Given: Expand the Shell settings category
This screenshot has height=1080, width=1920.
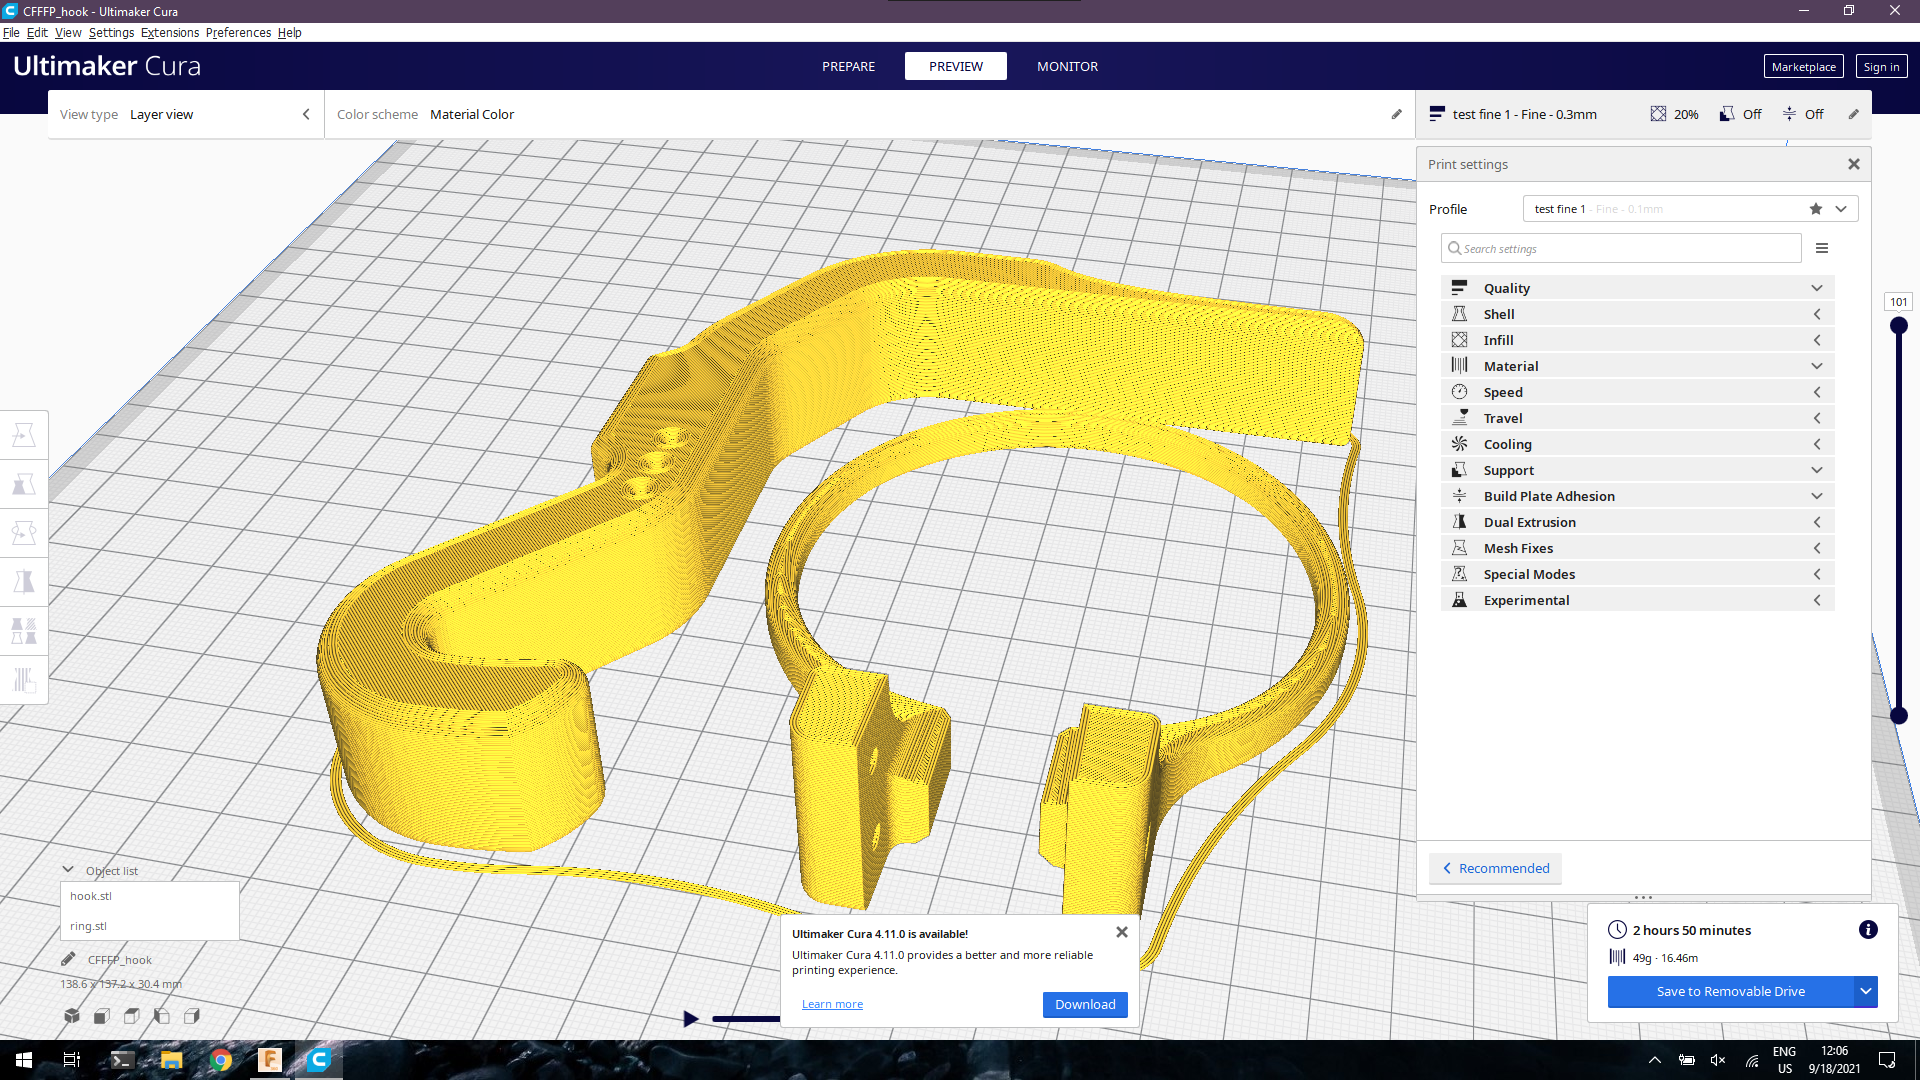Looking at the screenshot, I should [x=1638, y=314].
